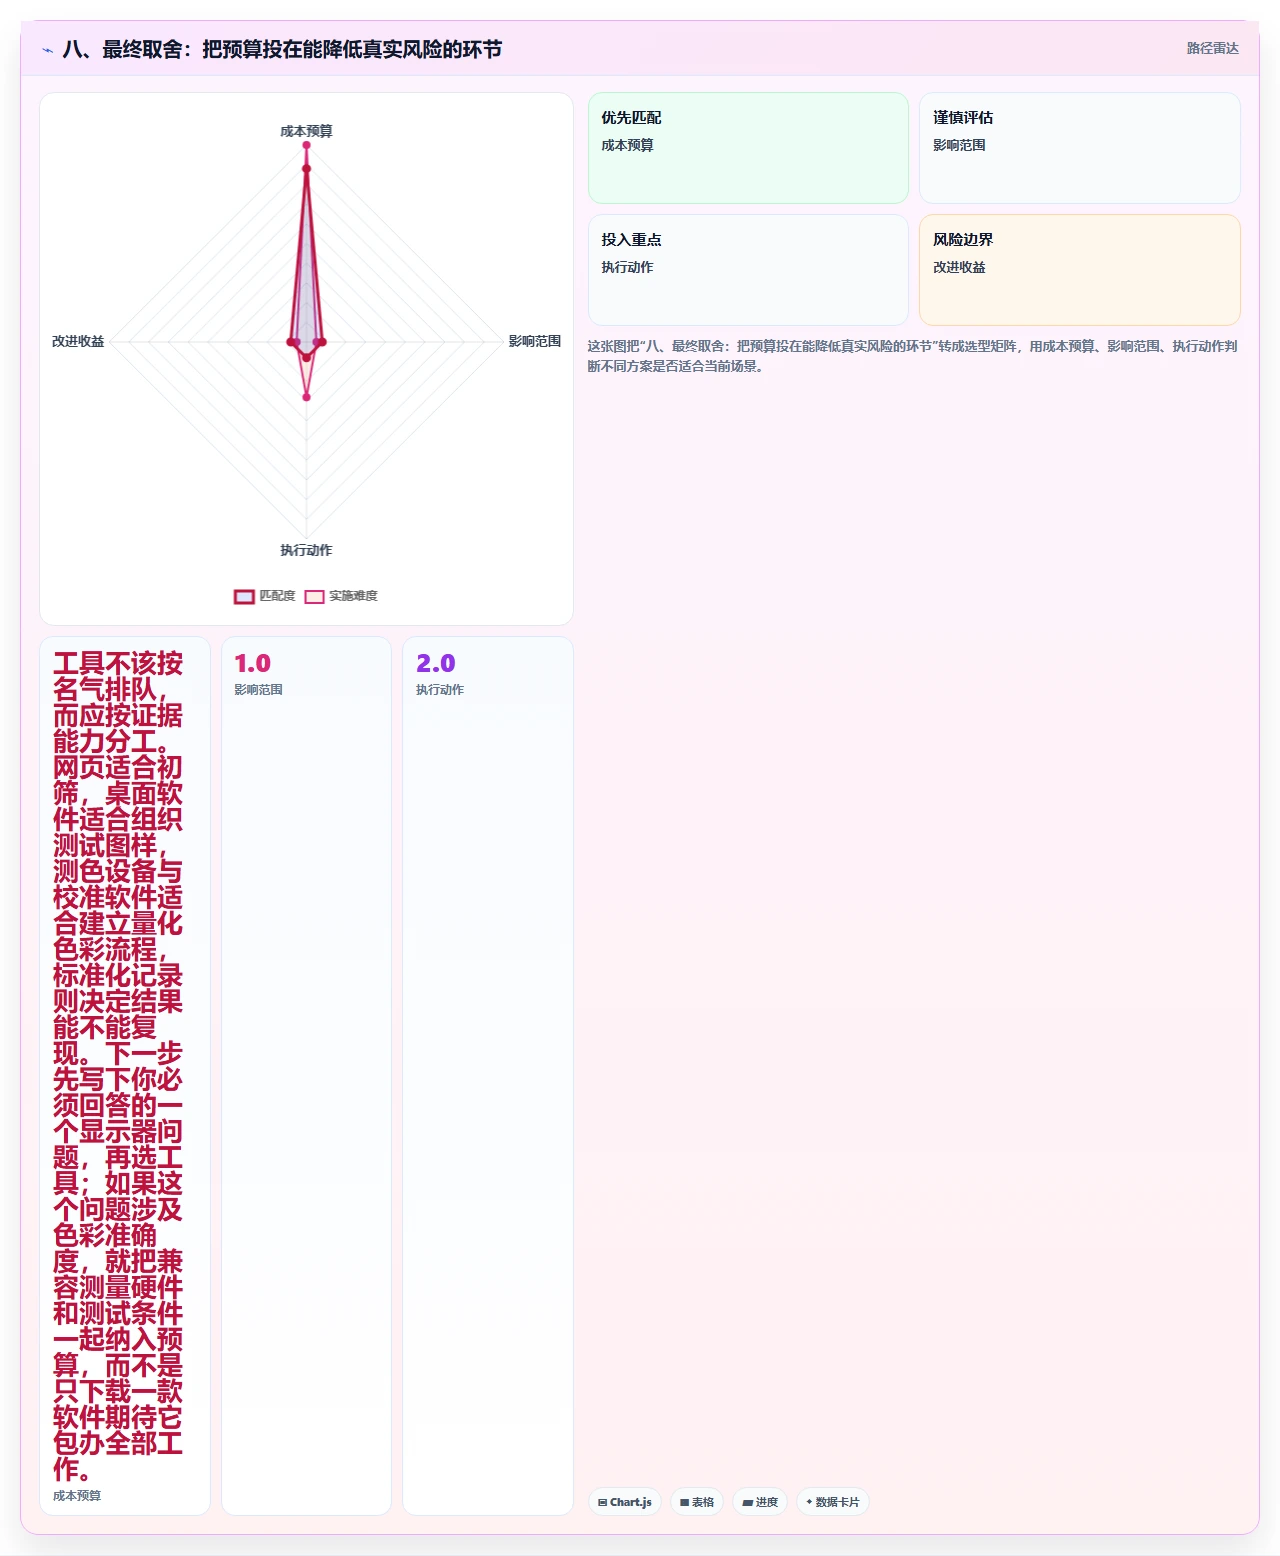Open the 投入重点 card

coord(748,270)
